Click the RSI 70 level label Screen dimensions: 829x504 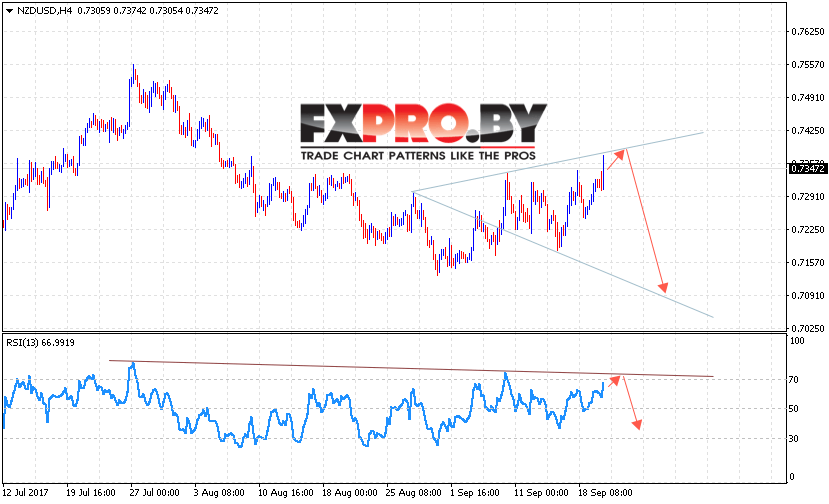point(794,380)
